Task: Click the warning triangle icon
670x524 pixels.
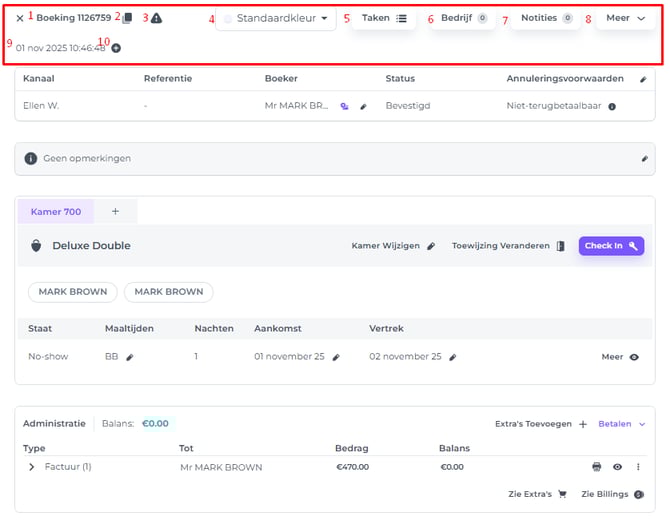Action: (156, 18)
